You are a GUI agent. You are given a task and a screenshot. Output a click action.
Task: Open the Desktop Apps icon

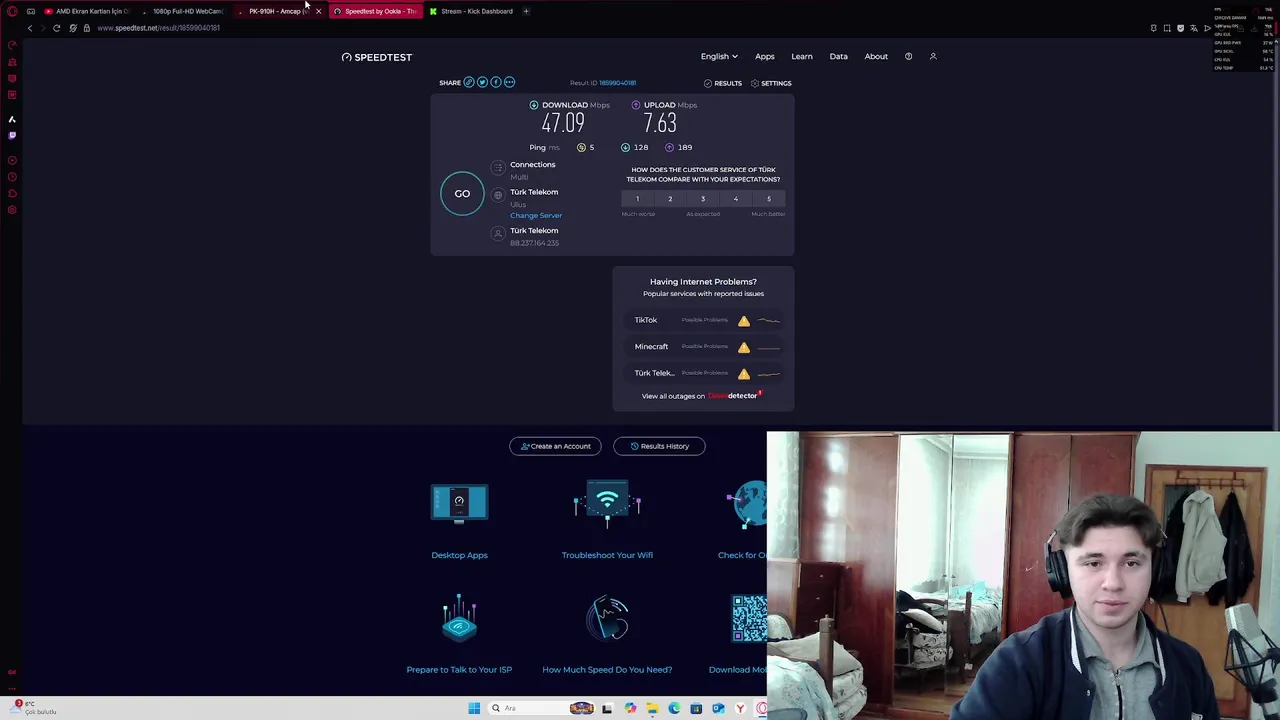click(x=459, y=503)
